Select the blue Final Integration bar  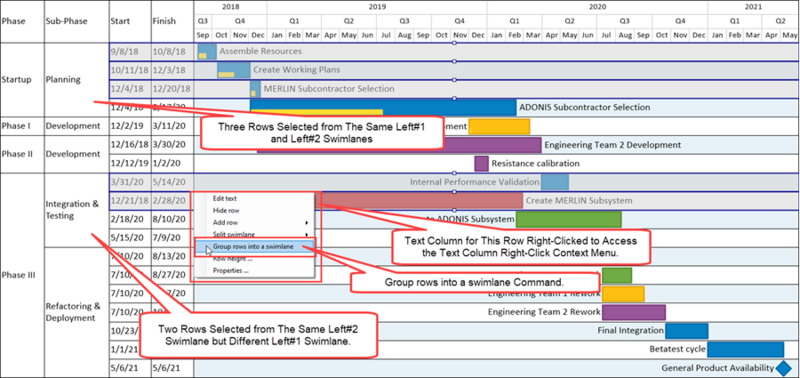point(686,331)
